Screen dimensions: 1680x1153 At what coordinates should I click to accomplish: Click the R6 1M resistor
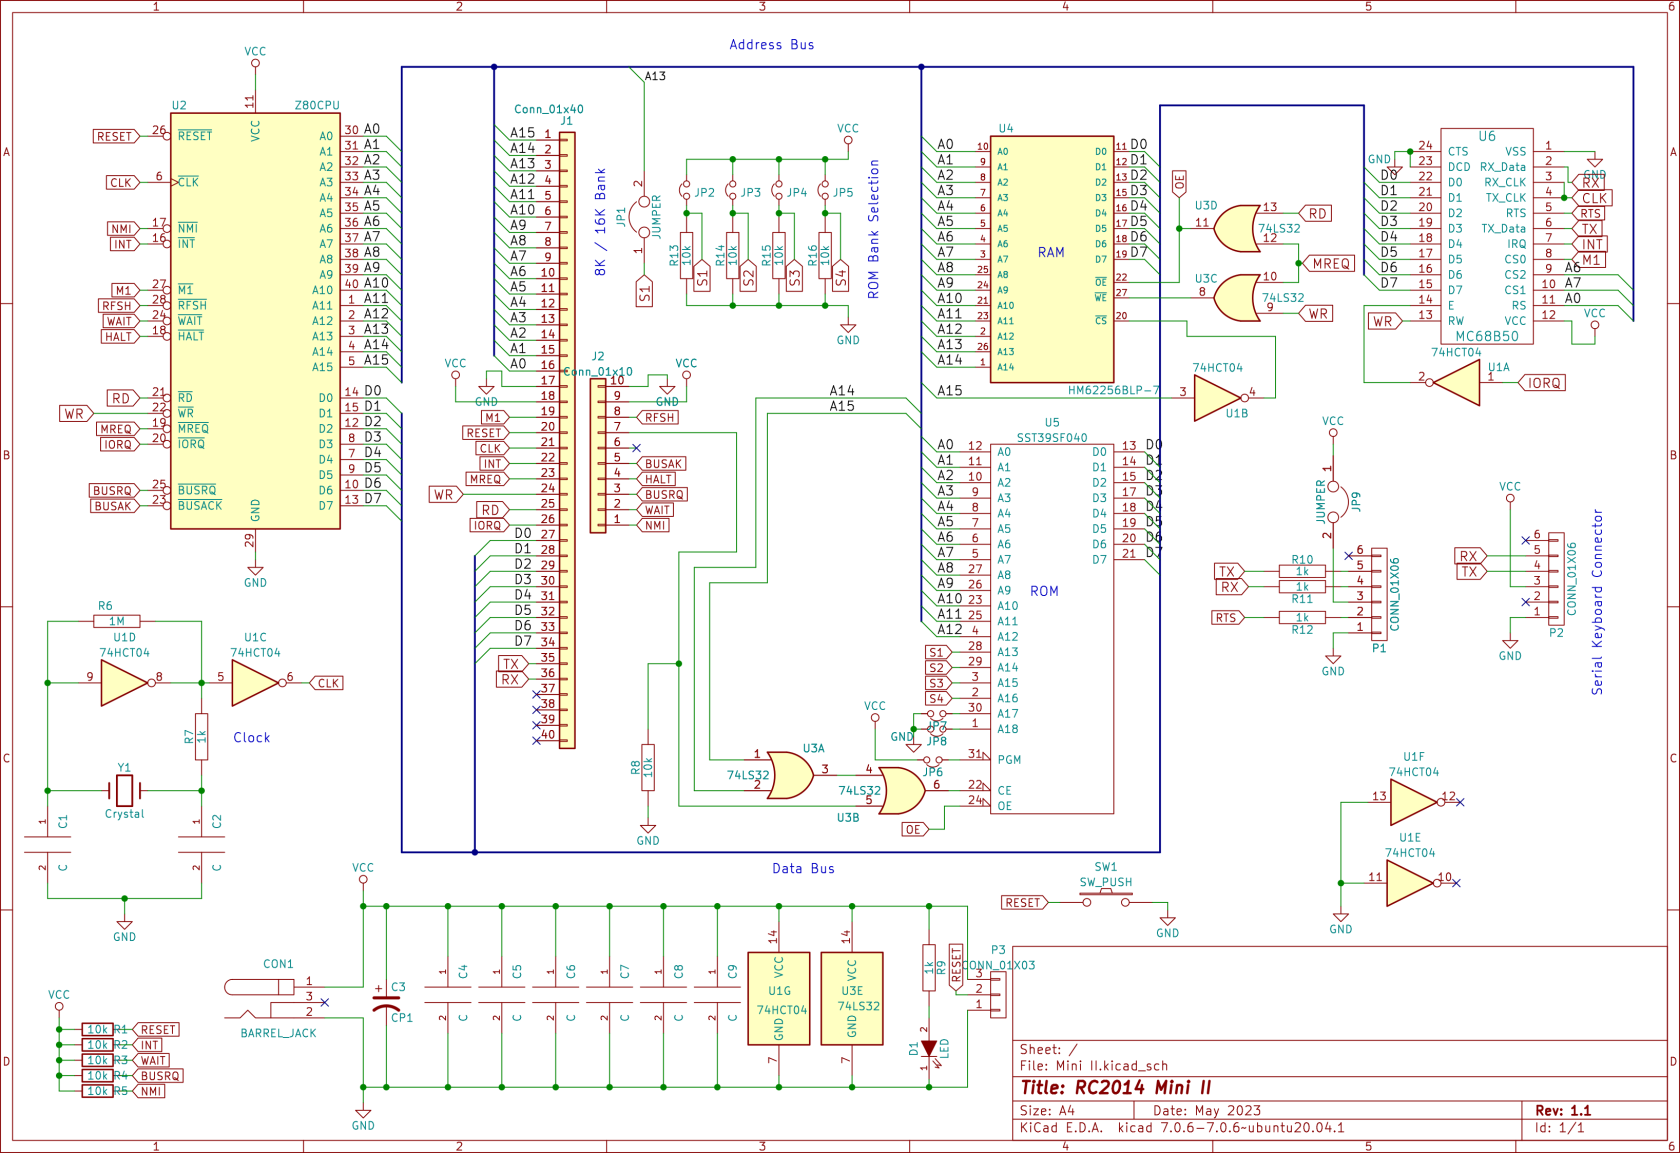[x=117, y=621]
